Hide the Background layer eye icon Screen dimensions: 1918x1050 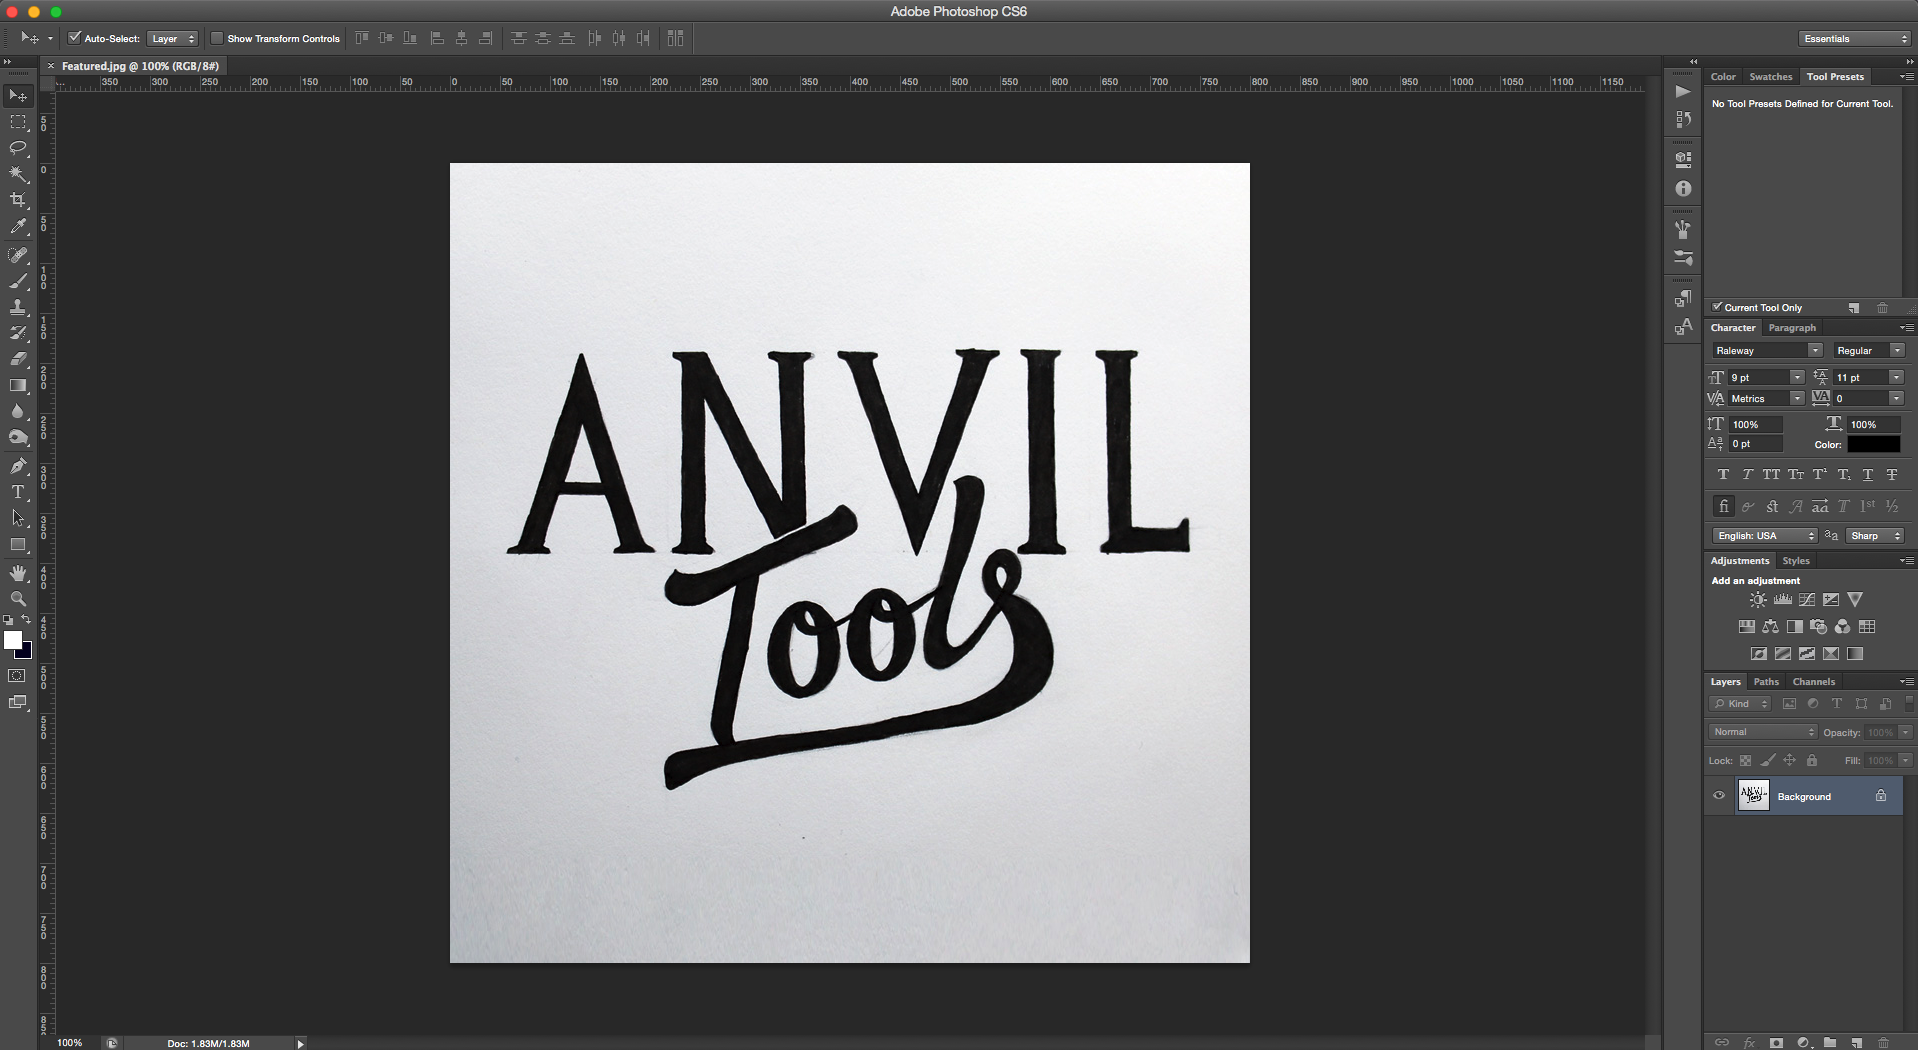pyautogui.click(x=1719, y=796)
